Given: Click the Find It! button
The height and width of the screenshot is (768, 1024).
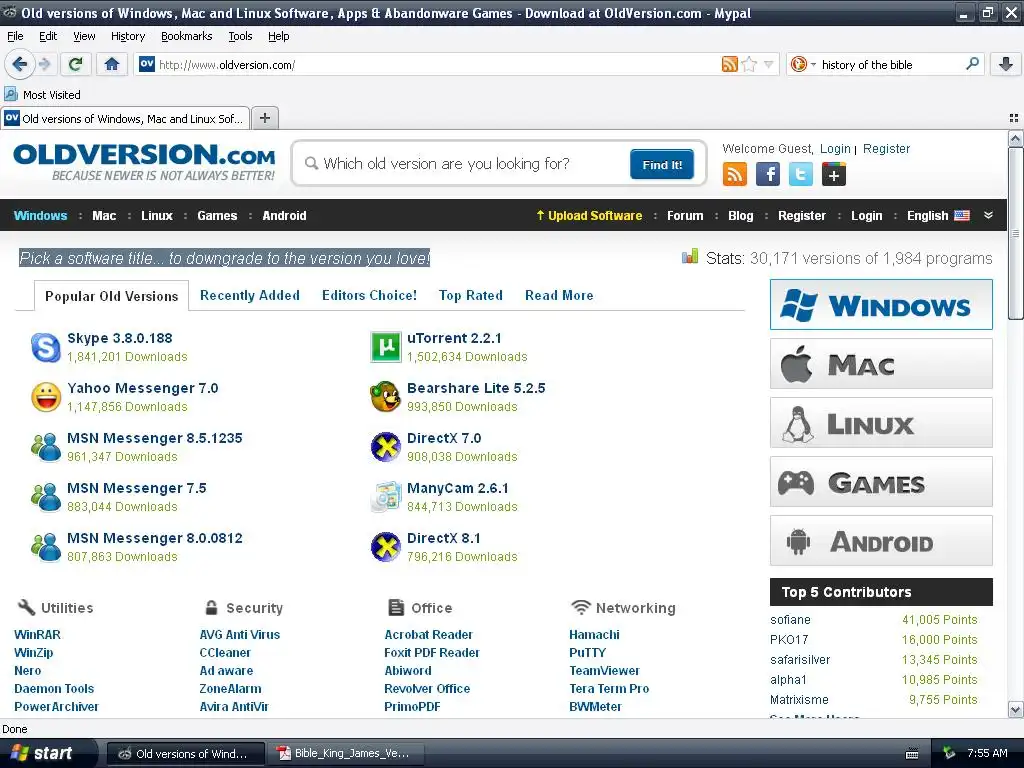Looking at the screenshot, I should pyautogui.click(x=662, y=164).
